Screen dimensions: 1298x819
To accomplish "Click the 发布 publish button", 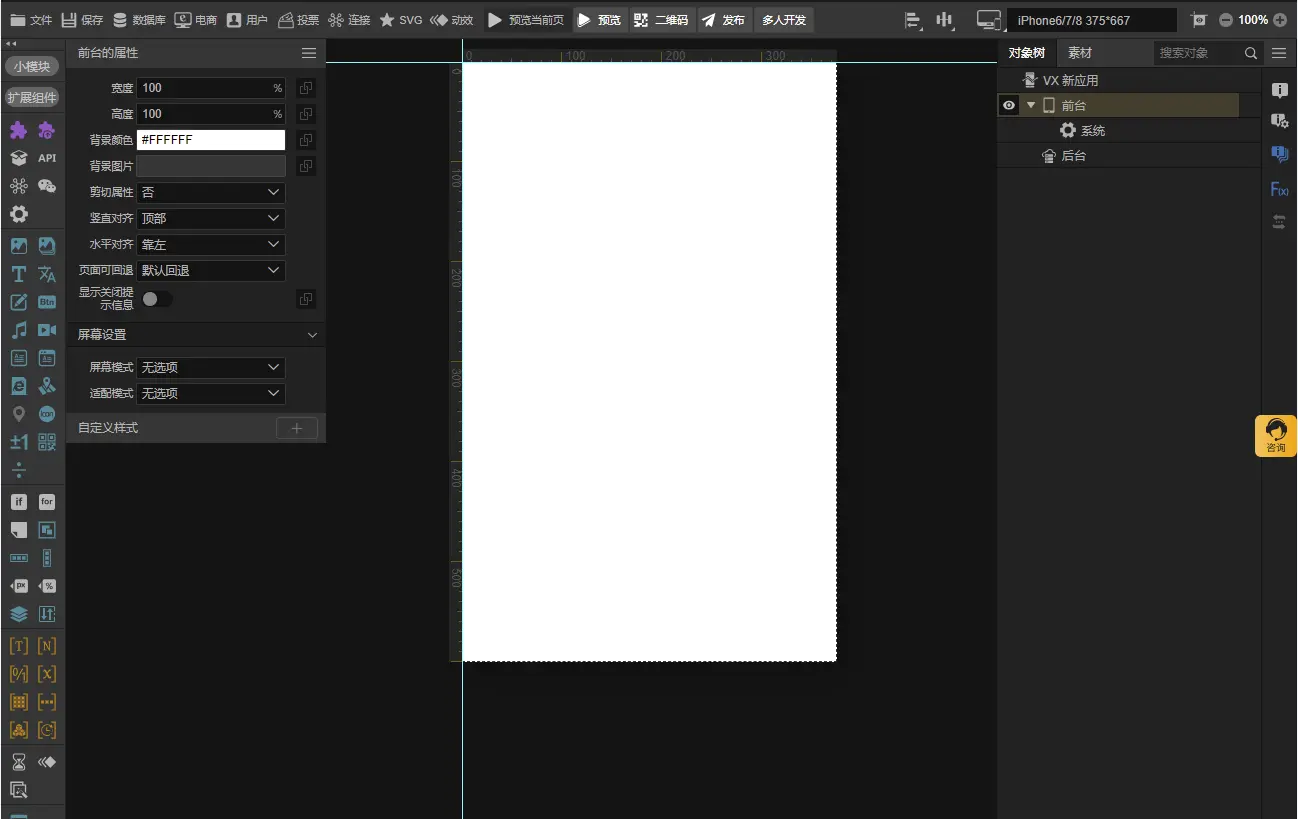I will (723, 20).
